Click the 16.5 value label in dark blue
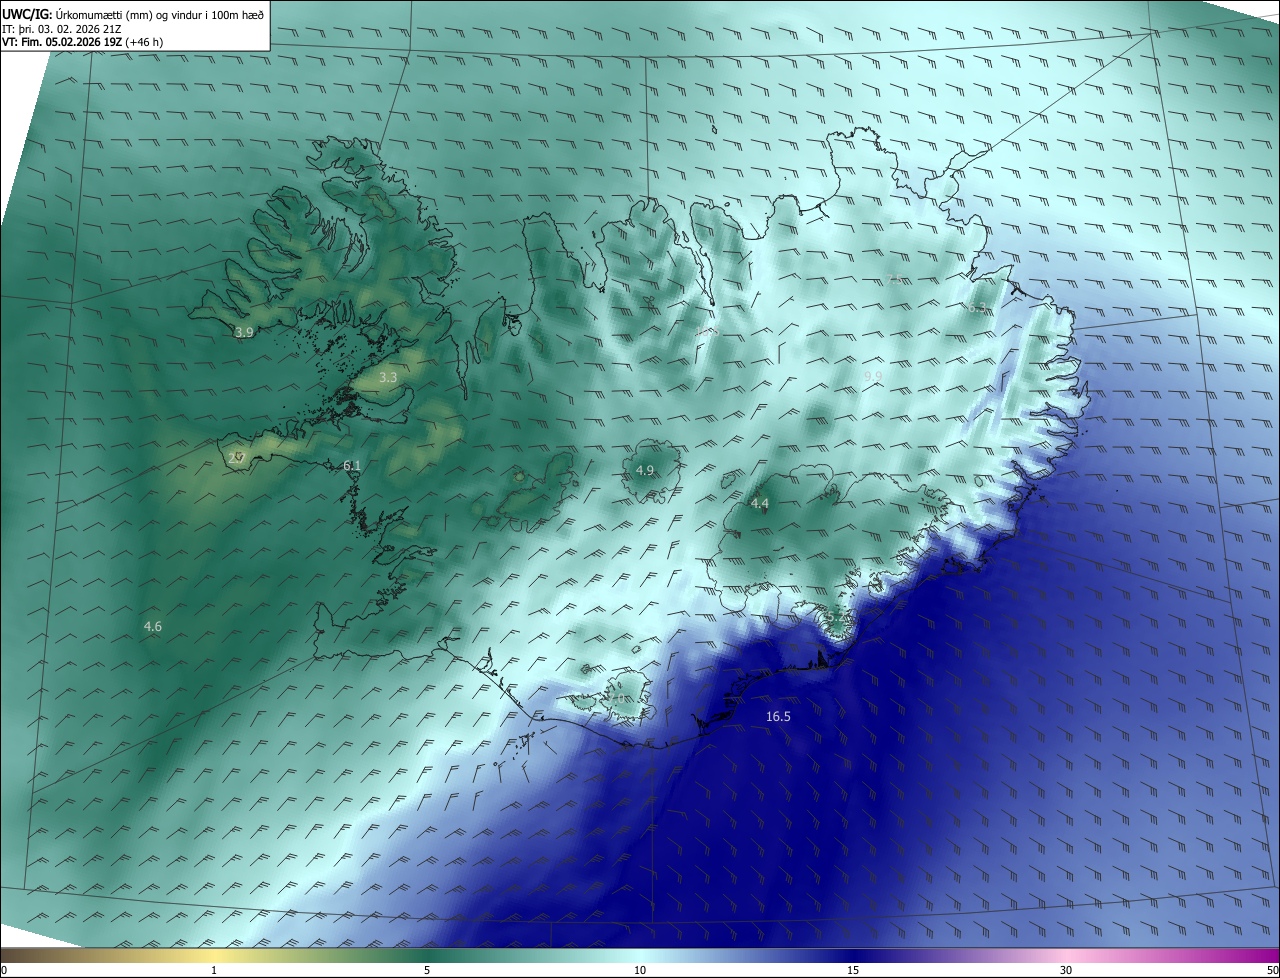1280x978 pixels. [778, 717]
